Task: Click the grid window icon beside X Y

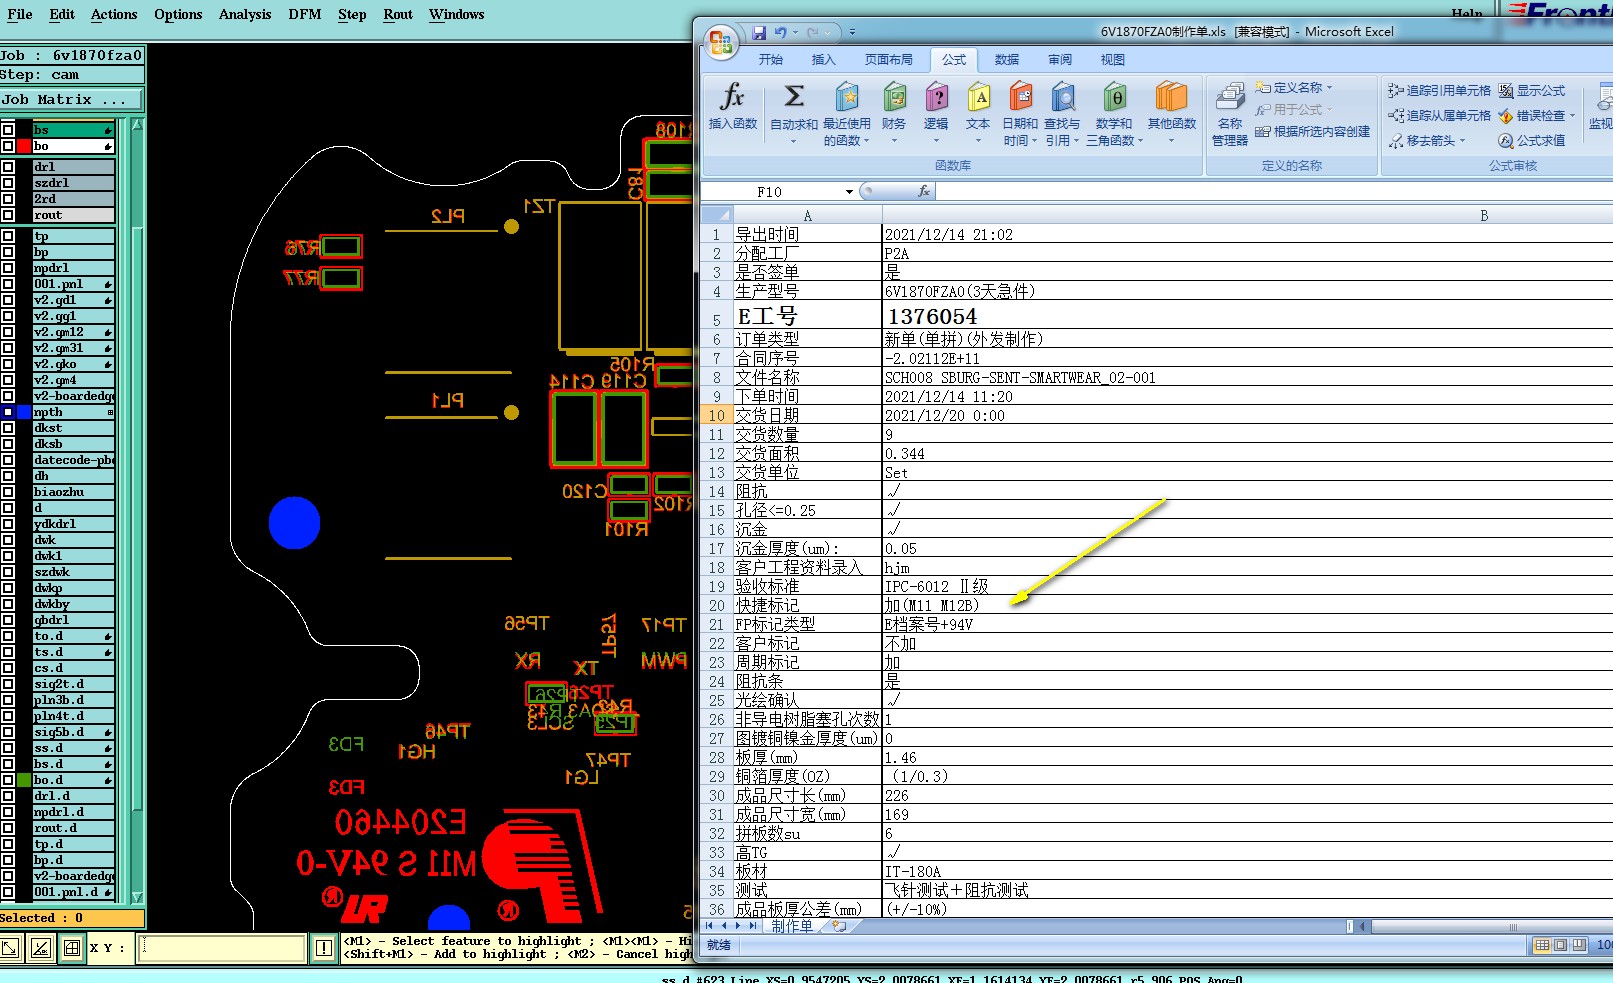Action: (x=72, y=947)
